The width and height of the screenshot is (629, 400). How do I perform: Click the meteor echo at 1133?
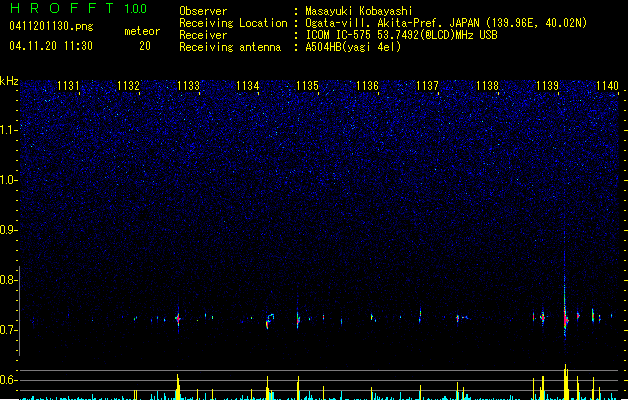point(178,319)
